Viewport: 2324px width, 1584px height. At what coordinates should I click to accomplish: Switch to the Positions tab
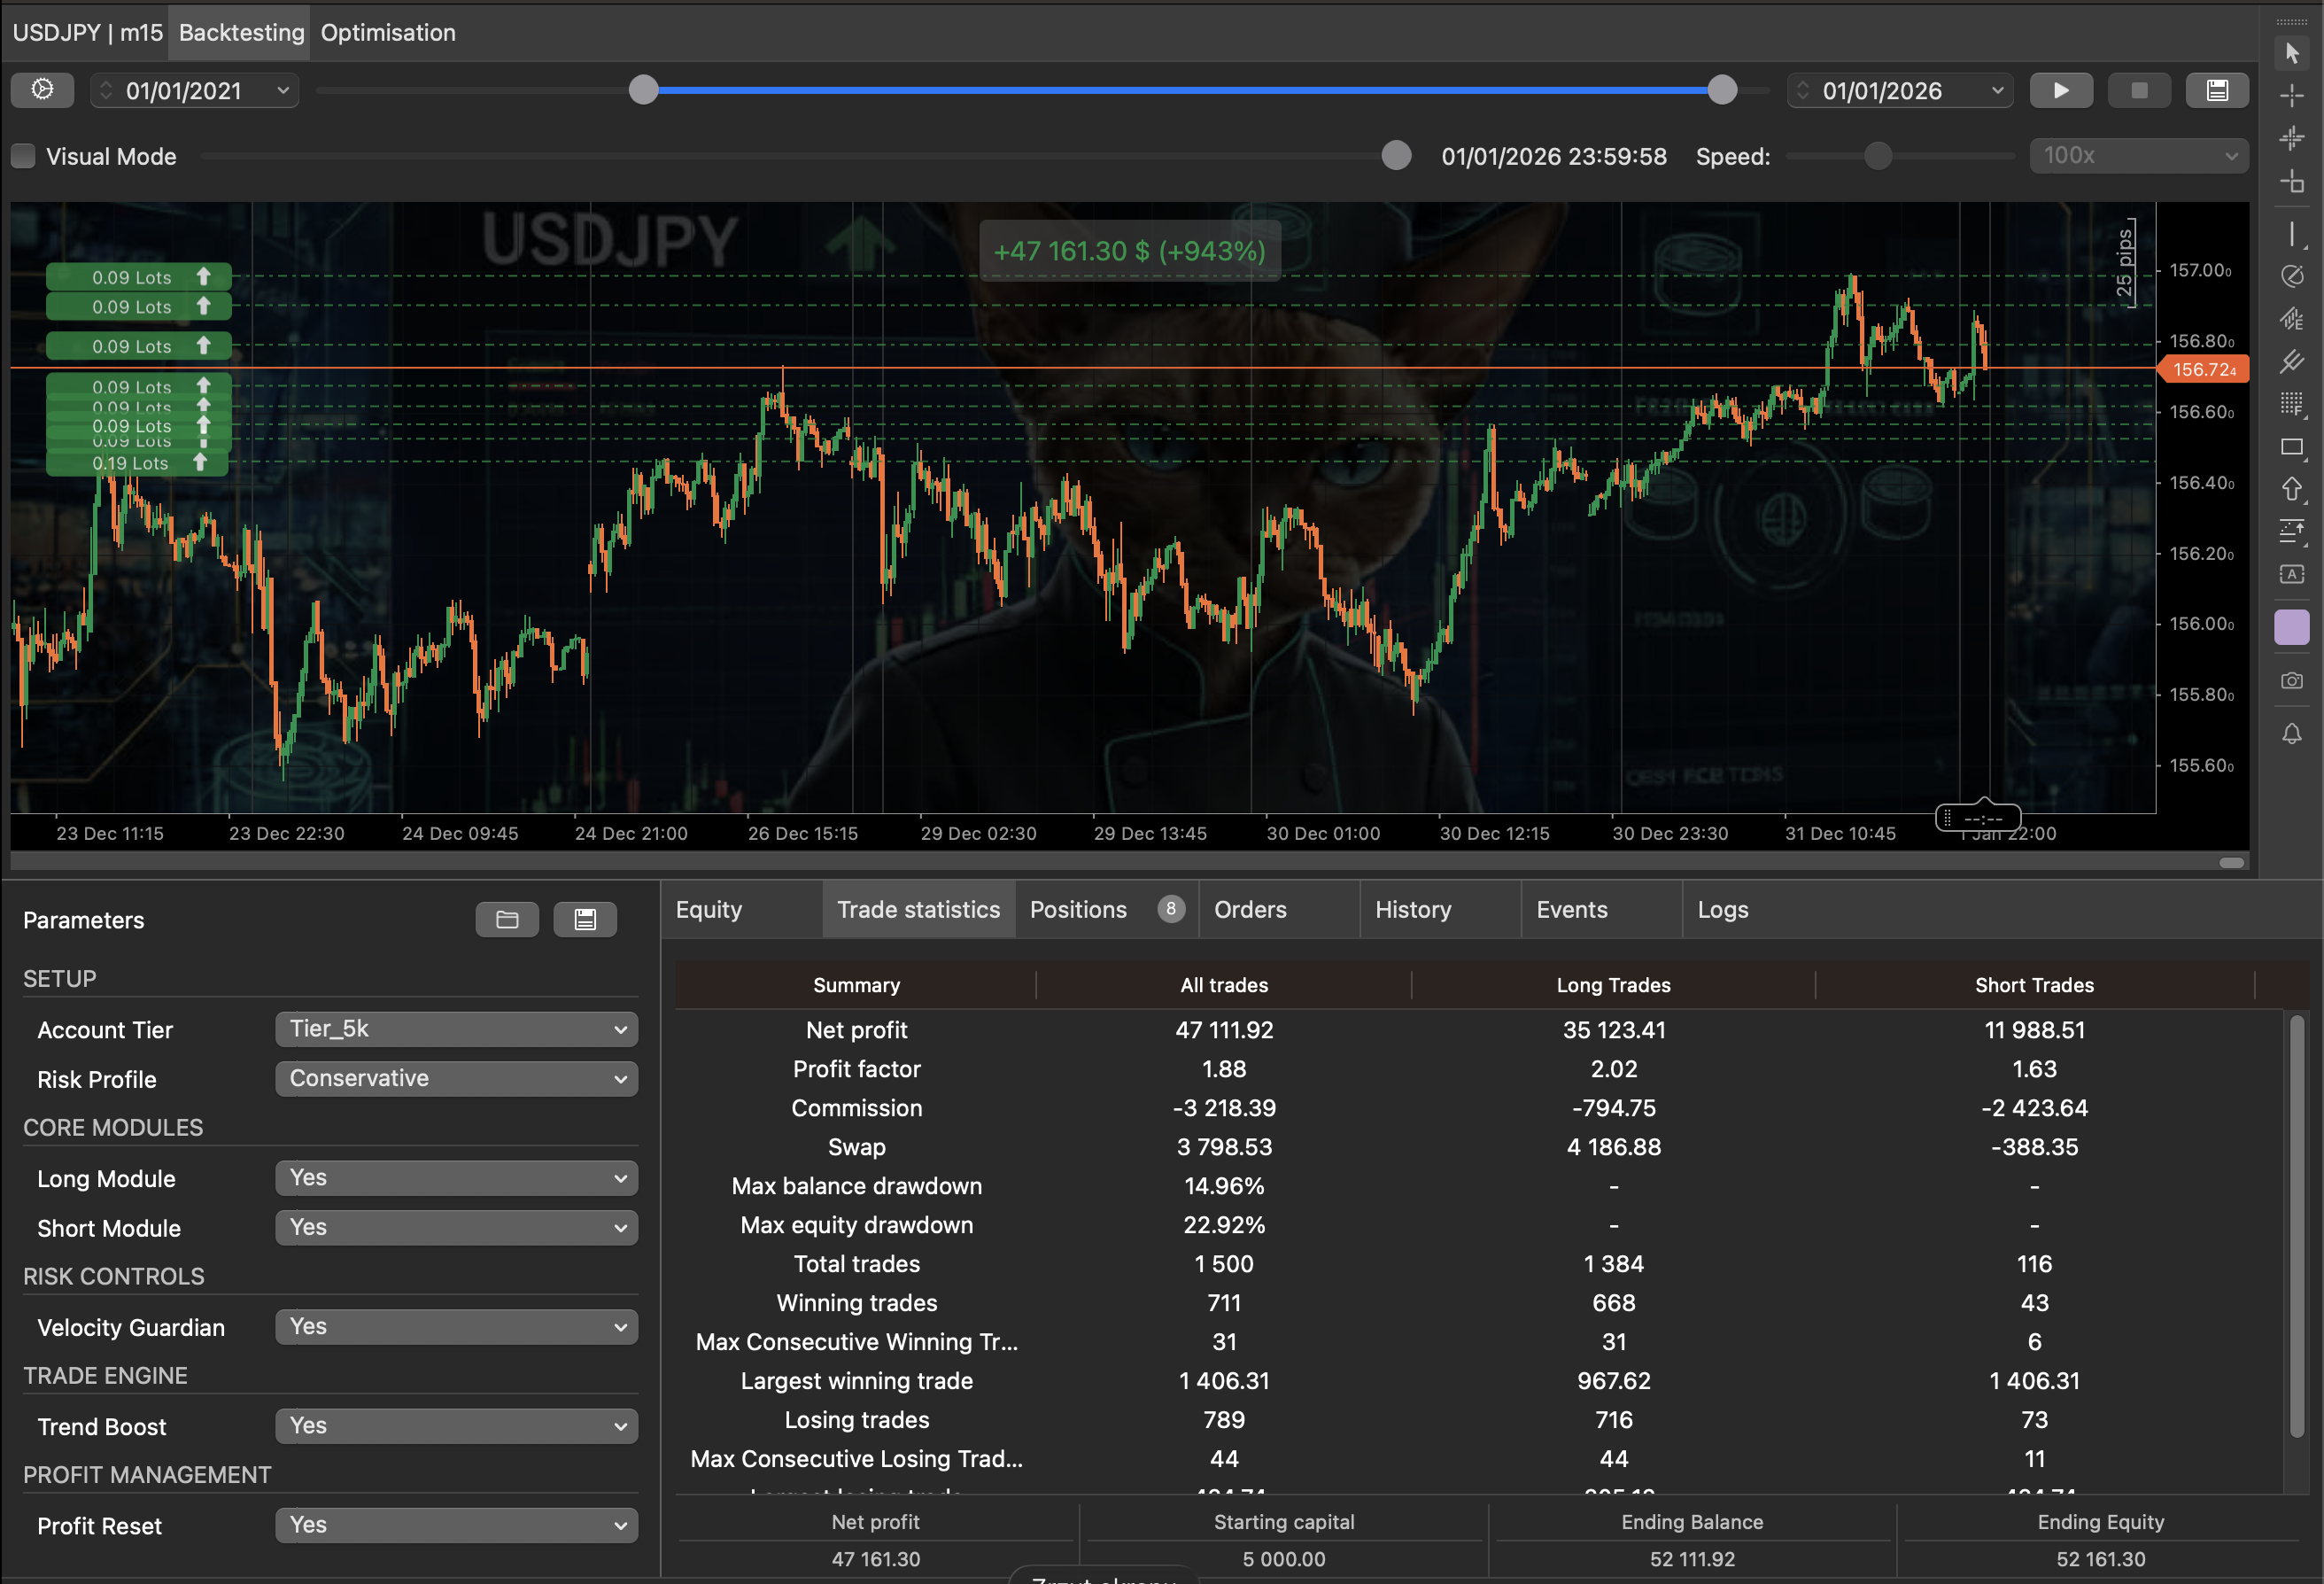(1079, 909)
